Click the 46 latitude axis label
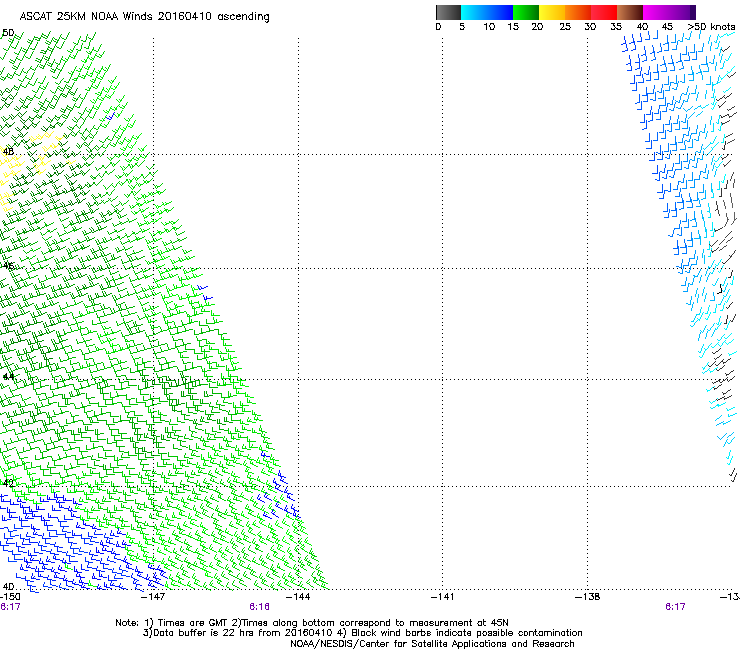 [x=8, y=266]
